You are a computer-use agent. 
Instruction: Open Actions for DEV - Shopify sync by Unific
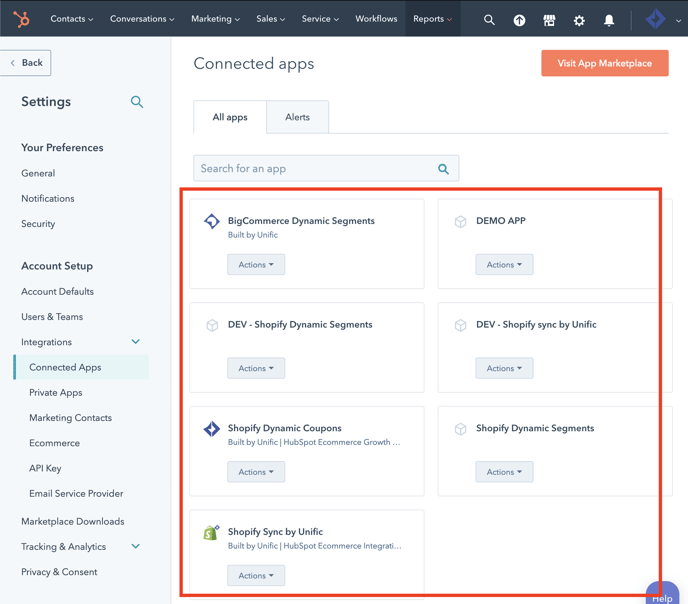point(504,368)
